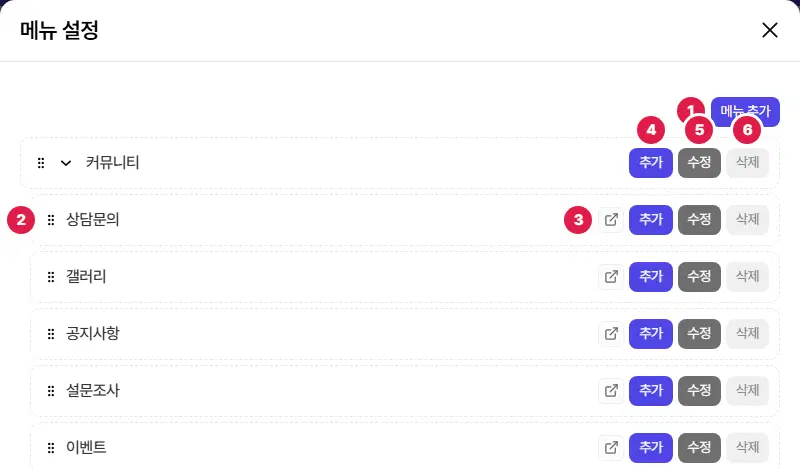Select the 이벤트 menu item label
Image resolution: width=800 pixels, height=470 pixels.
click(x=86, y=448)
